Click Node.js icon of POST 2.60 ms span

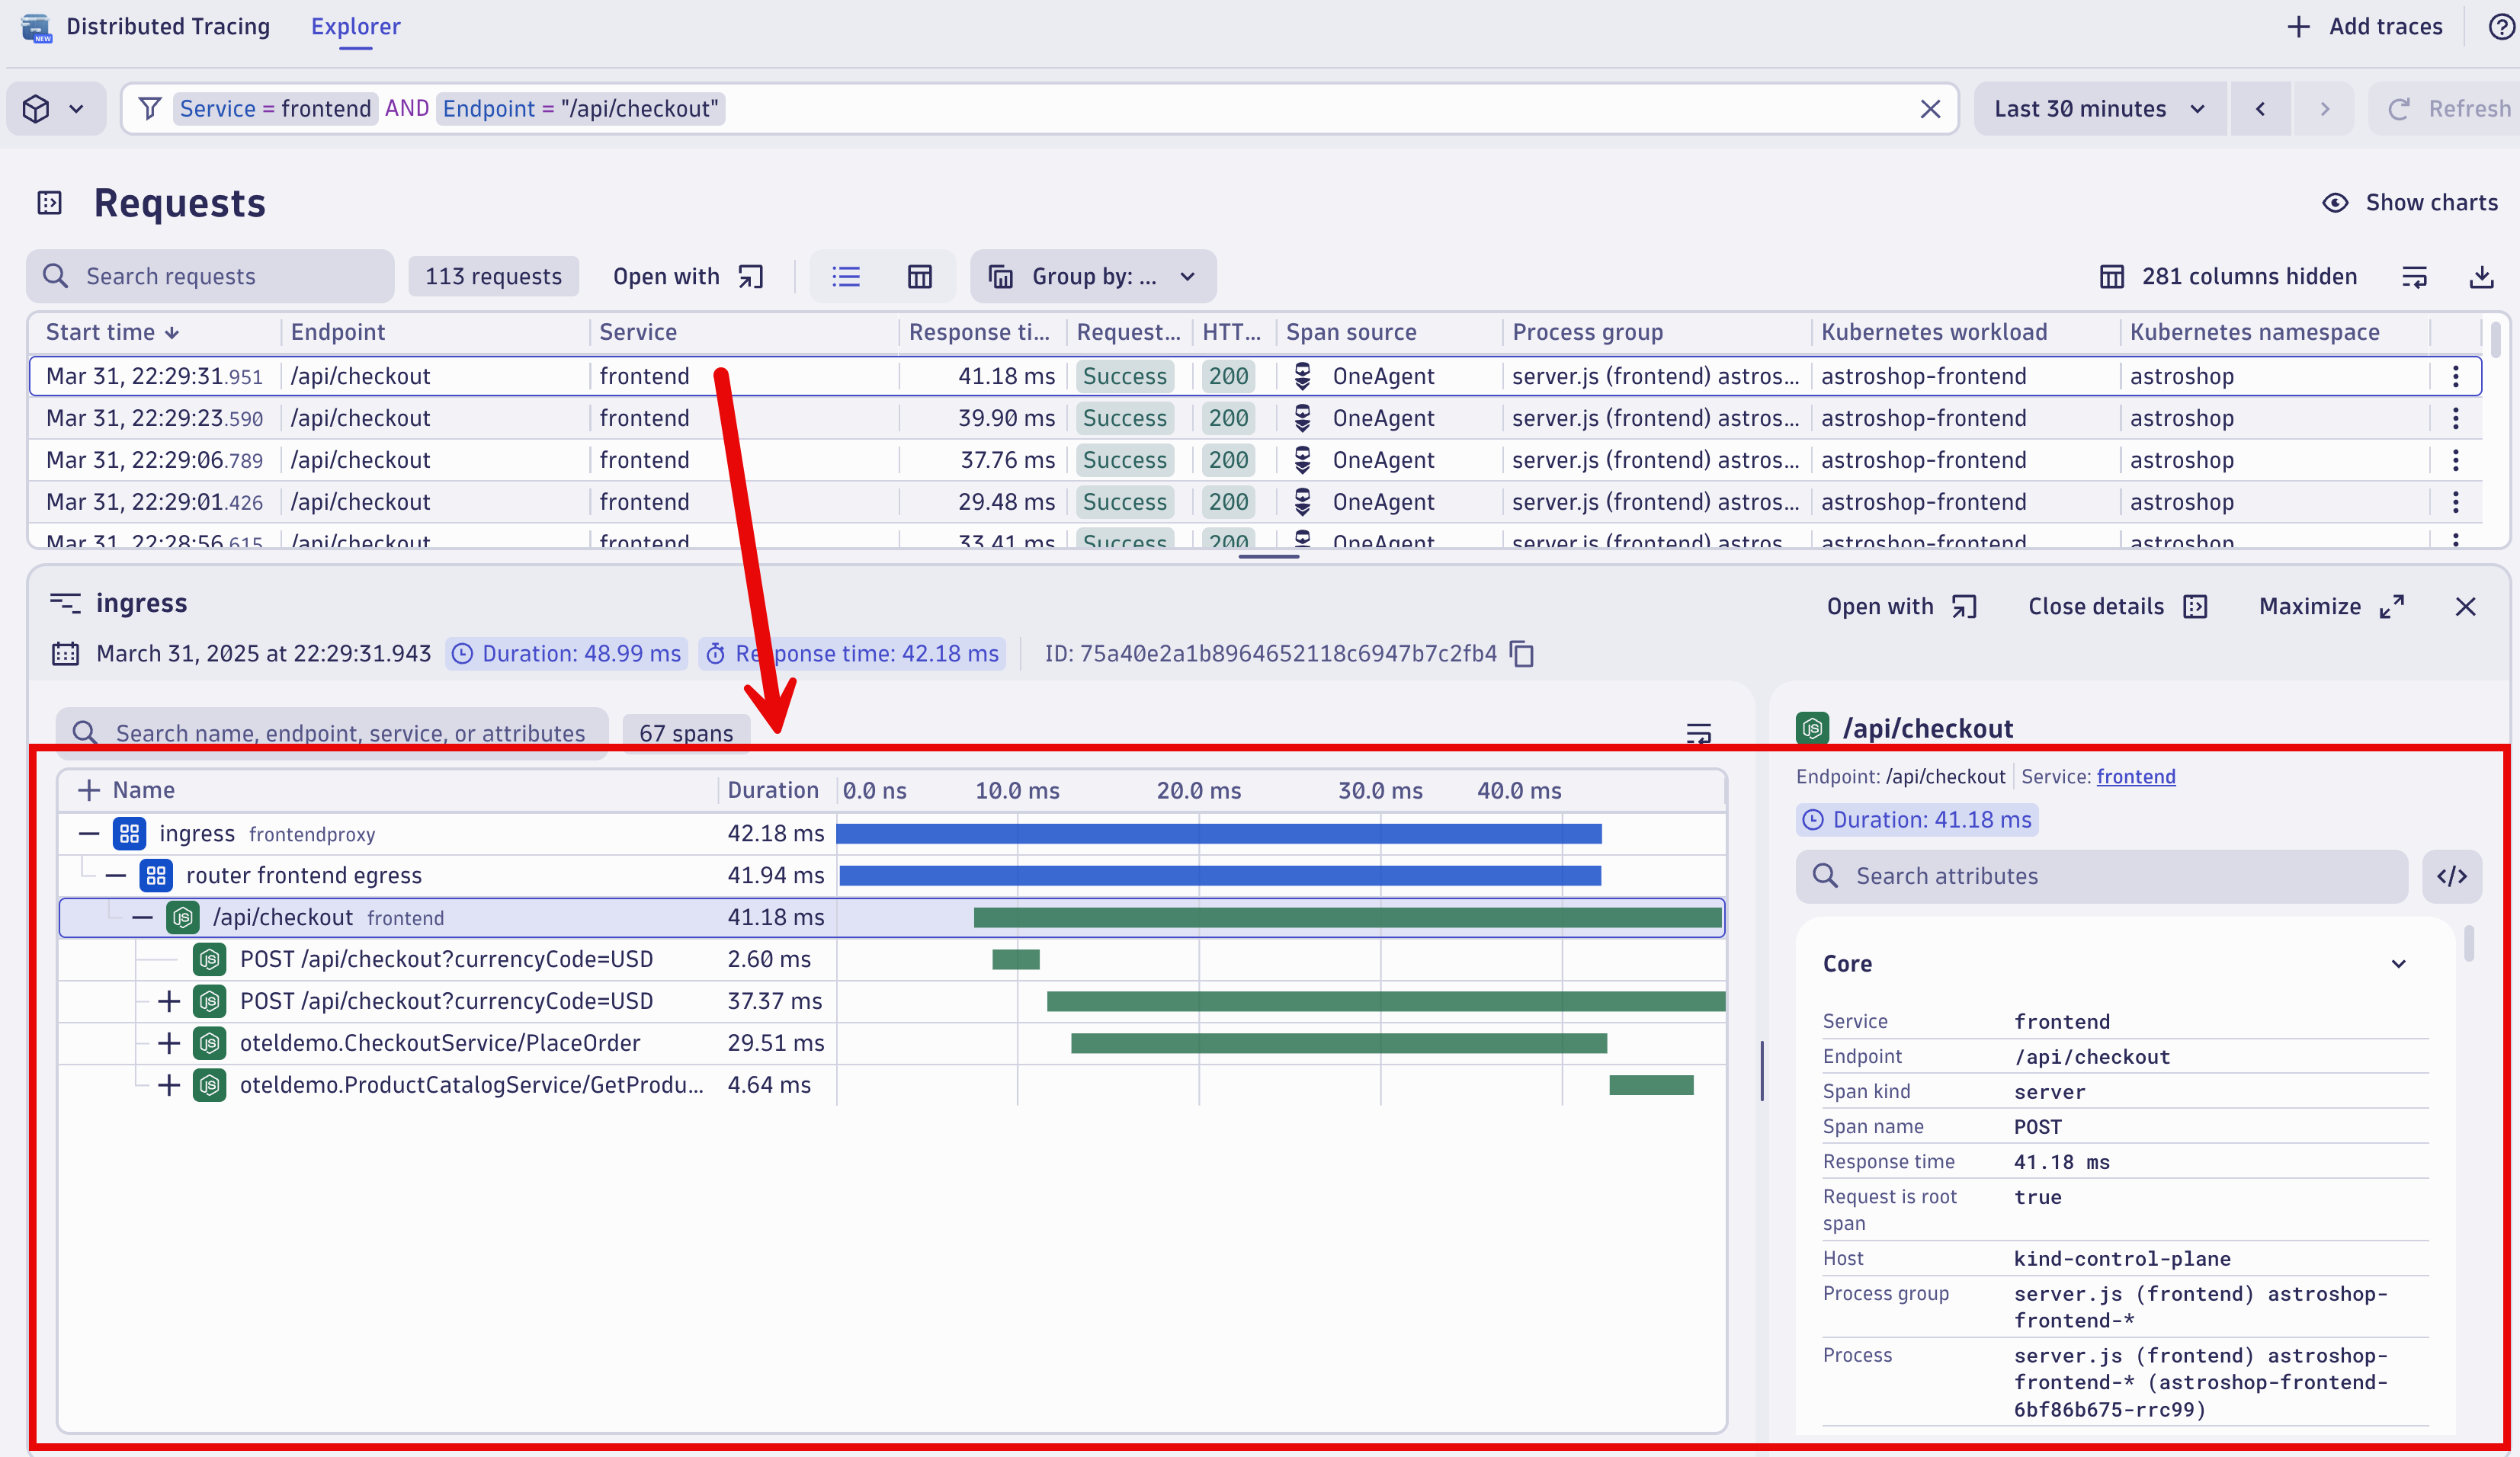(209, 959)
